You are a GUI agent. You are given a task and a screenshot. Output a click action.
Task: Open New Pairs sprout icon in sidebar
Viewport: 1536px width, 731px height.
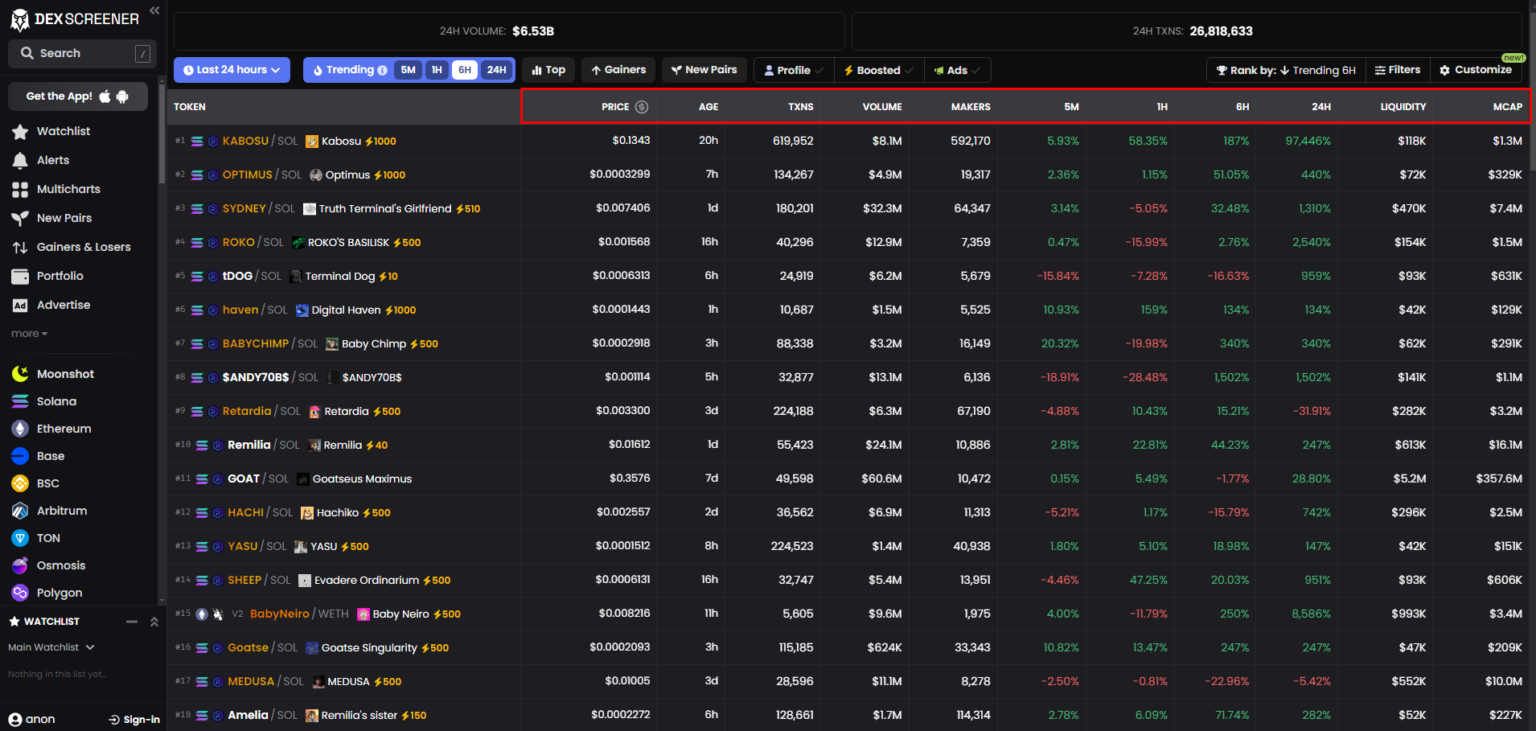click(19, 218)
